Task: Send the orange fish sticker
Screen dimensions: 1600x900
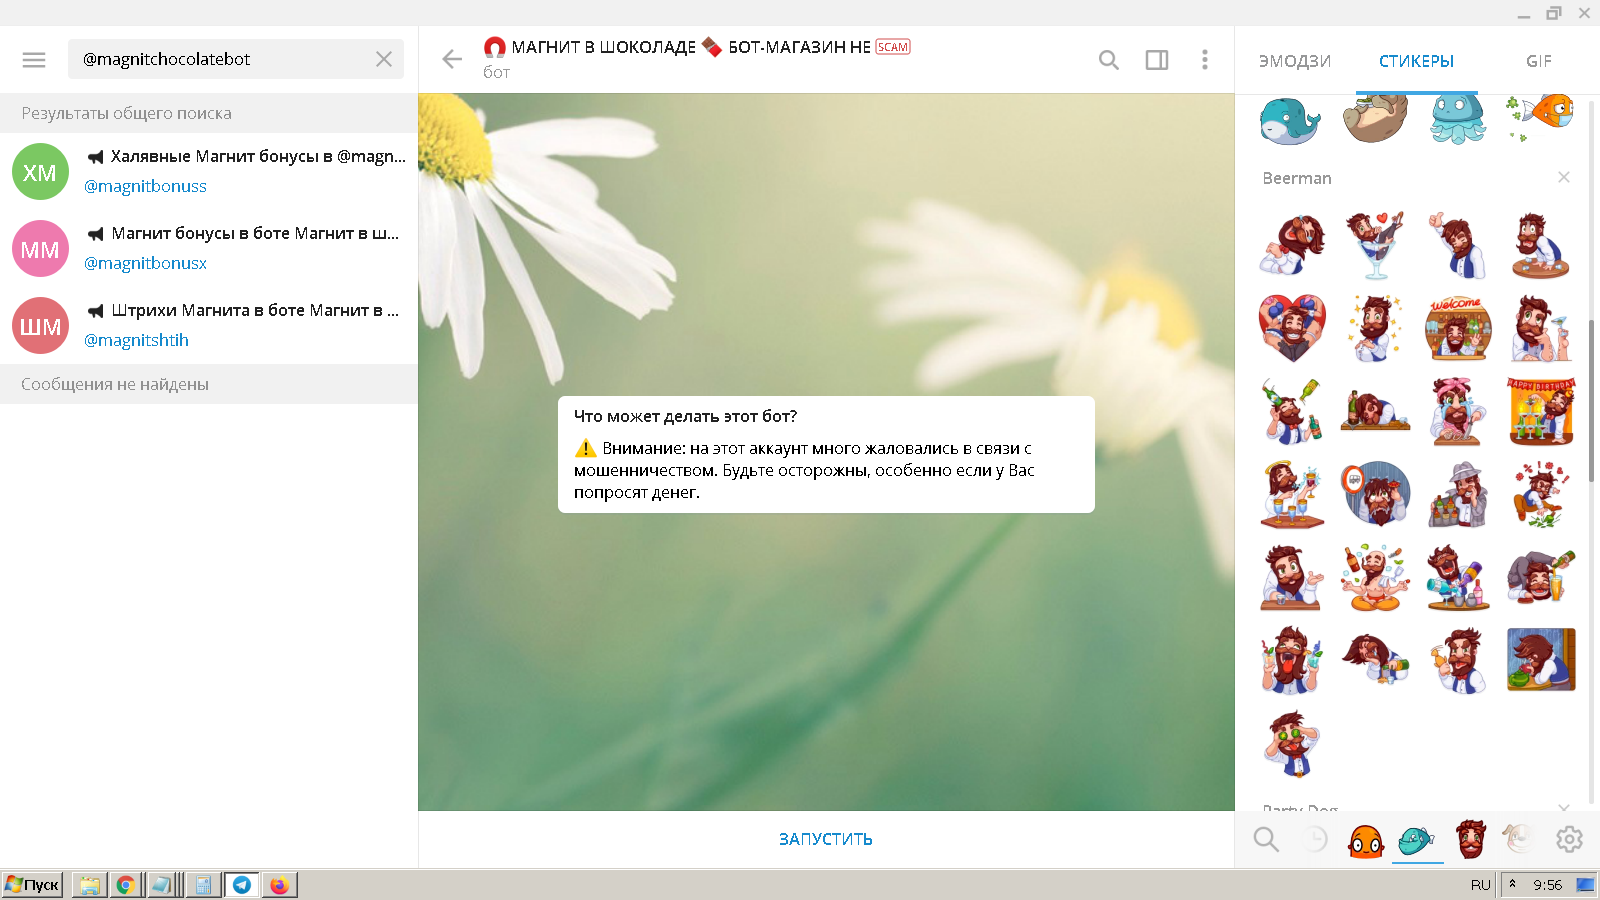Action: [x=1541, y=117]
